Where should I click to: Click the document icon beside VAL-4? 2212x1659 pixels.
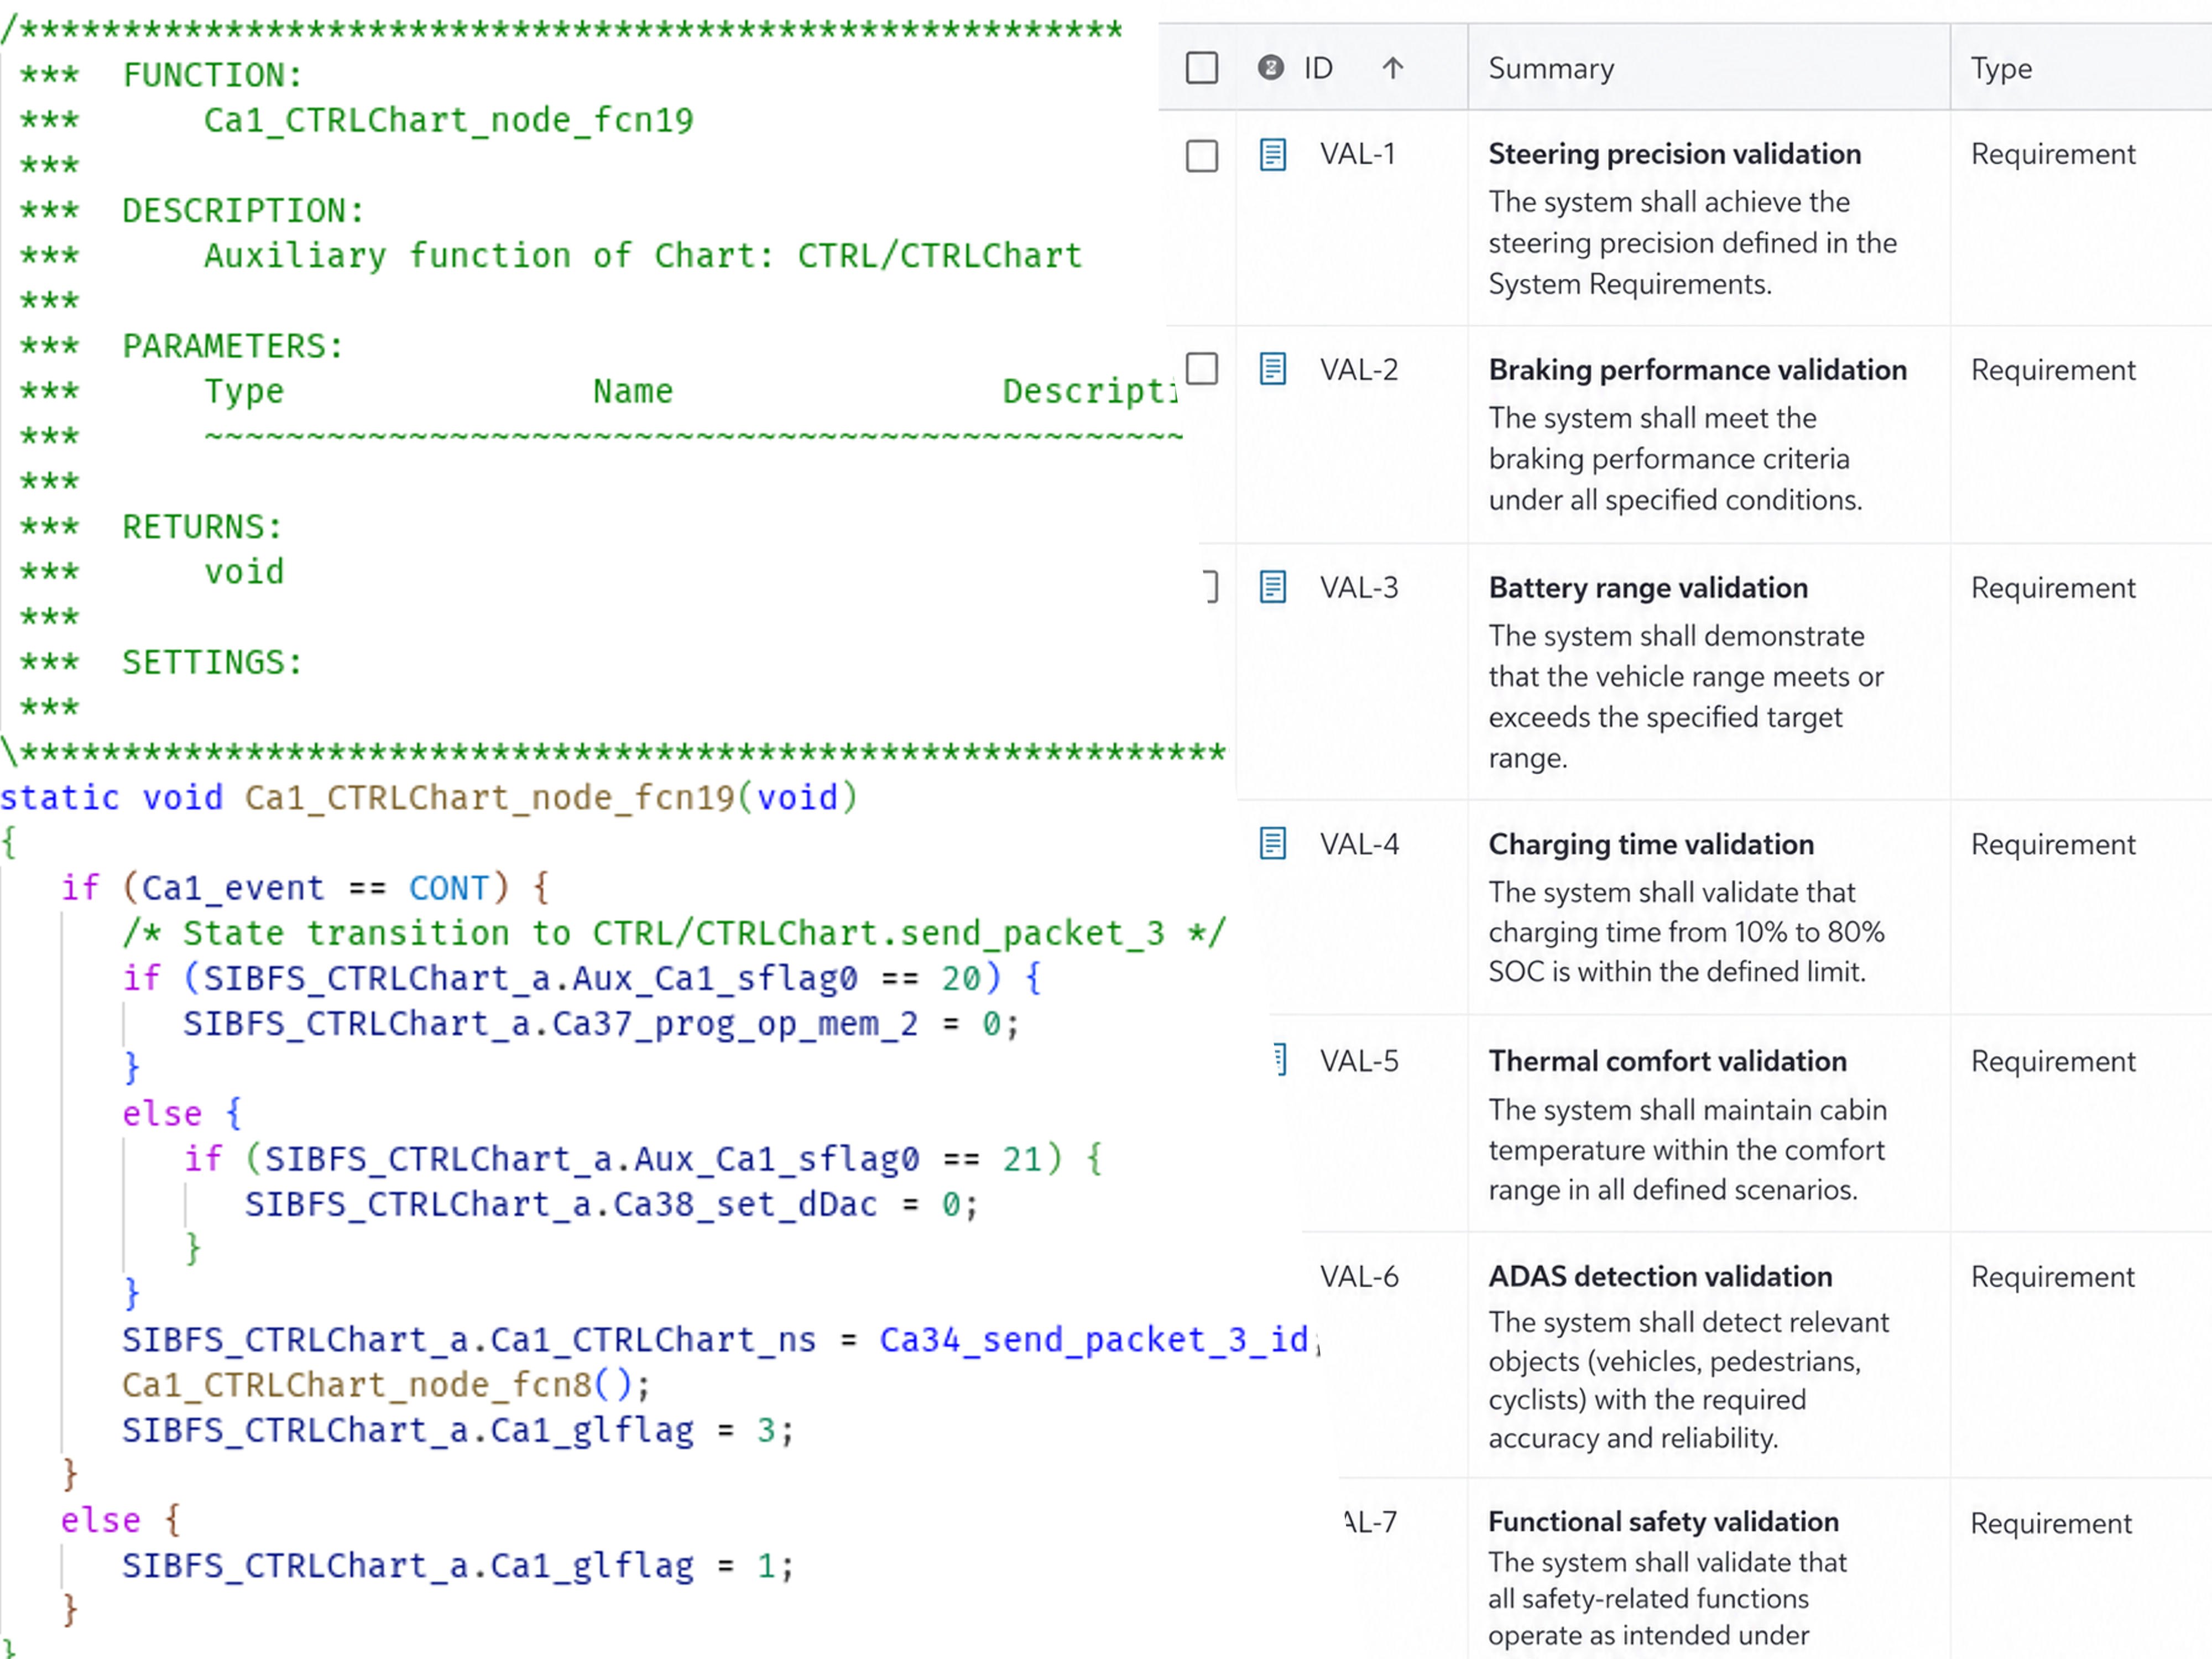click(1272, 843)
